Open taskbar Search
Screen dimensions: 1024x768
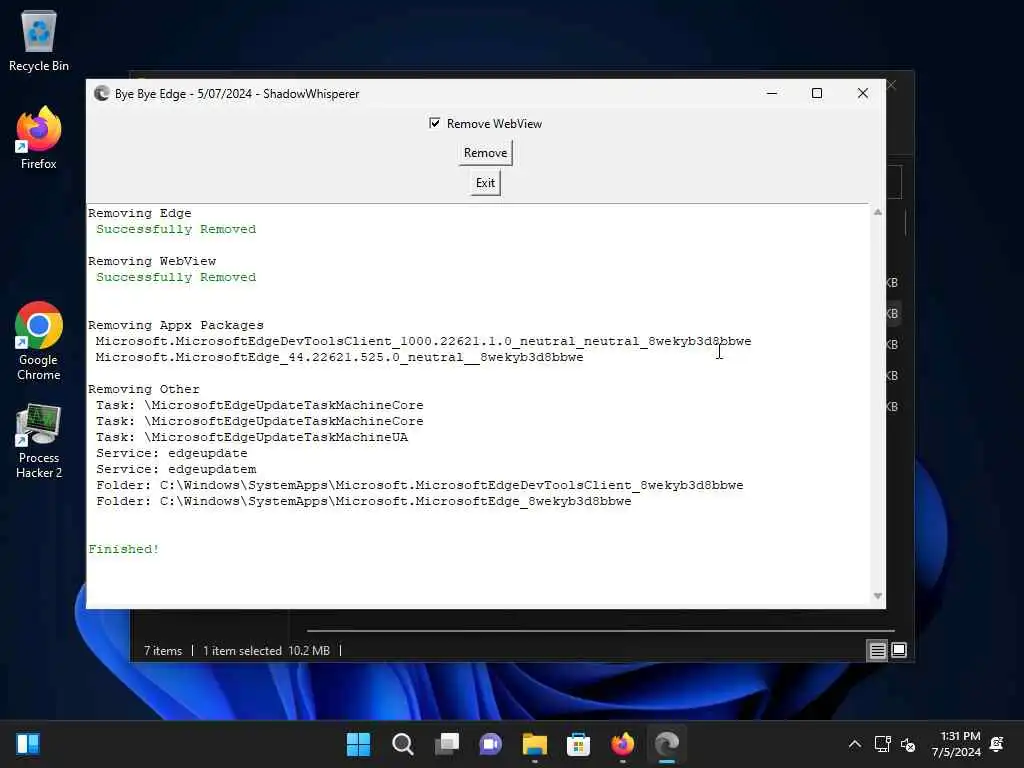(402, 744)
